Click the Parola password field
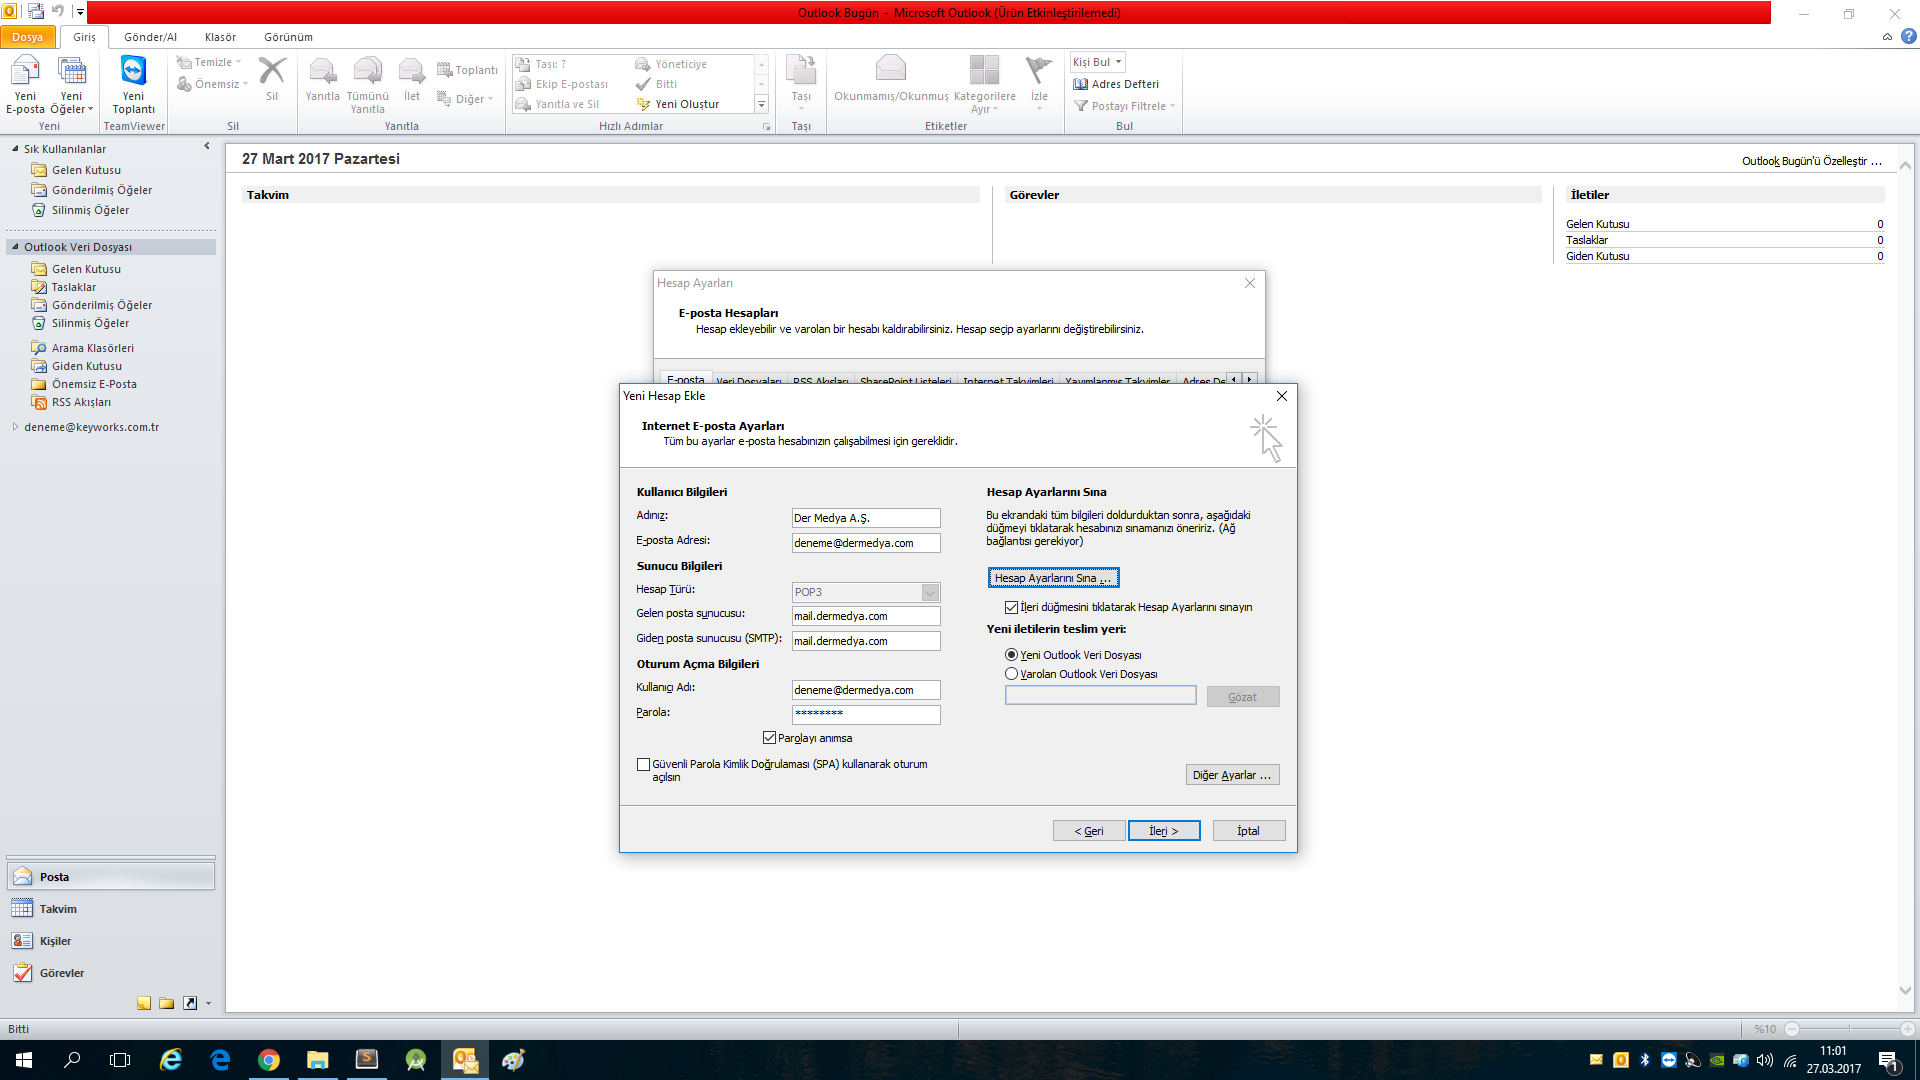The height and width of the screenshot is (1080, 1920). (x=866, y=714)
